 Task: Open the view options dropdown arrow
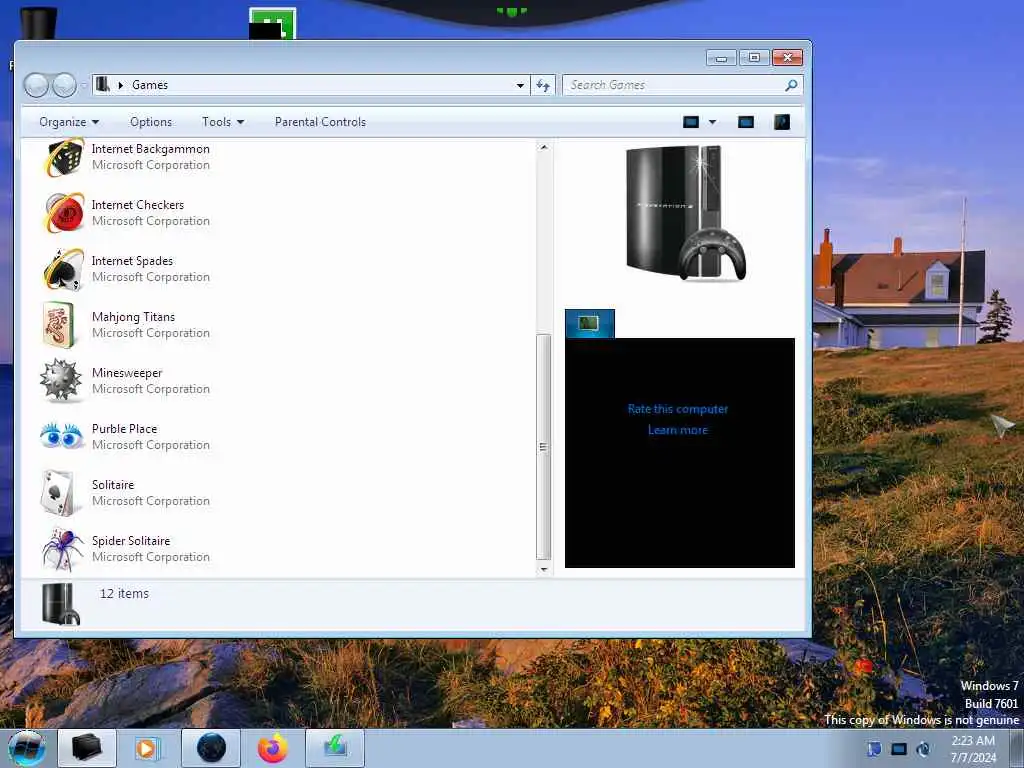coord(712,122)
